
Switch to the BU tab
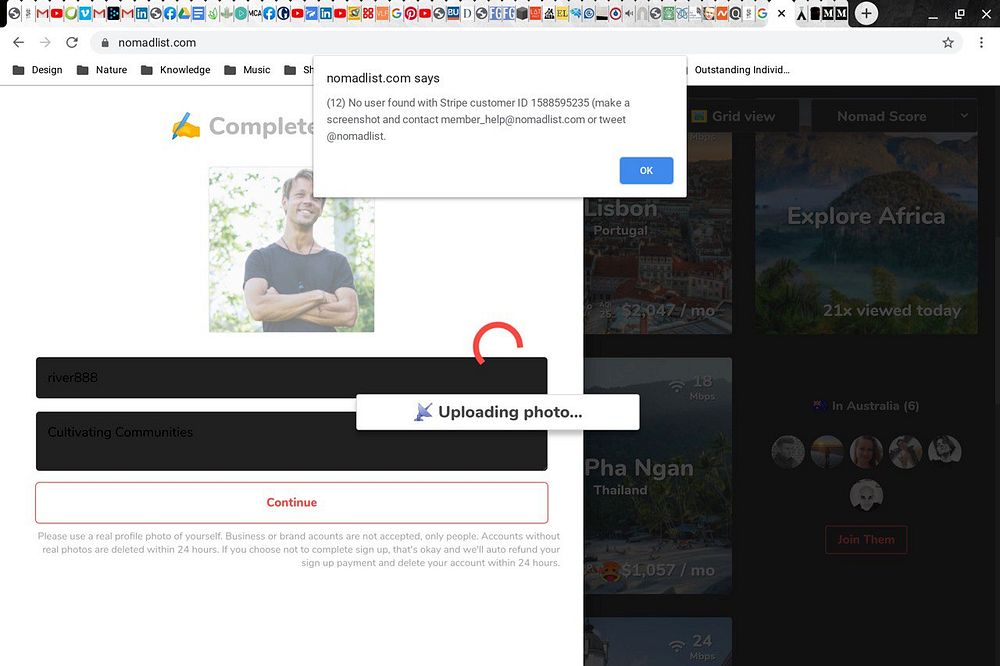453,13
